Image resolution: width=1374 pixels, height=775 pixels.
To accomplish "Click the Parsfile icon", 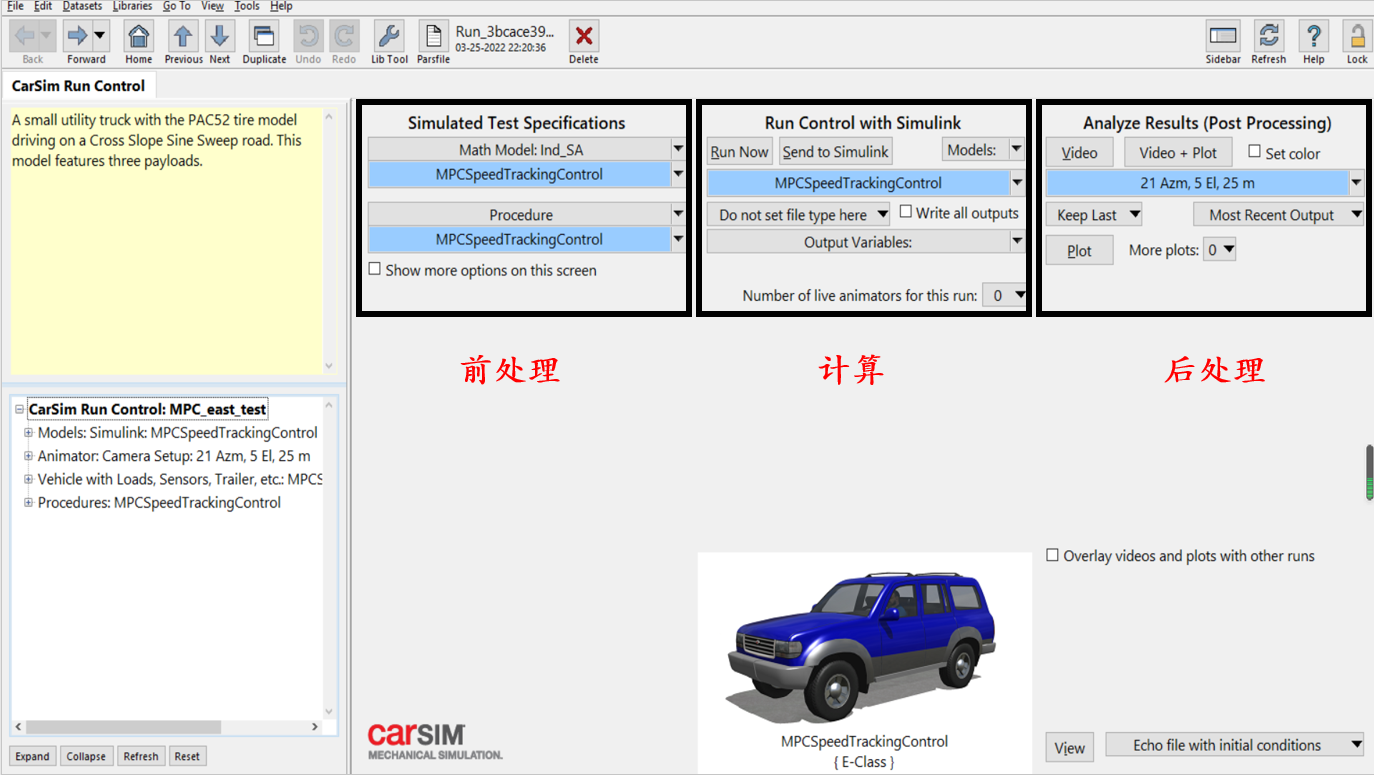I will click(x=432, y=38).
